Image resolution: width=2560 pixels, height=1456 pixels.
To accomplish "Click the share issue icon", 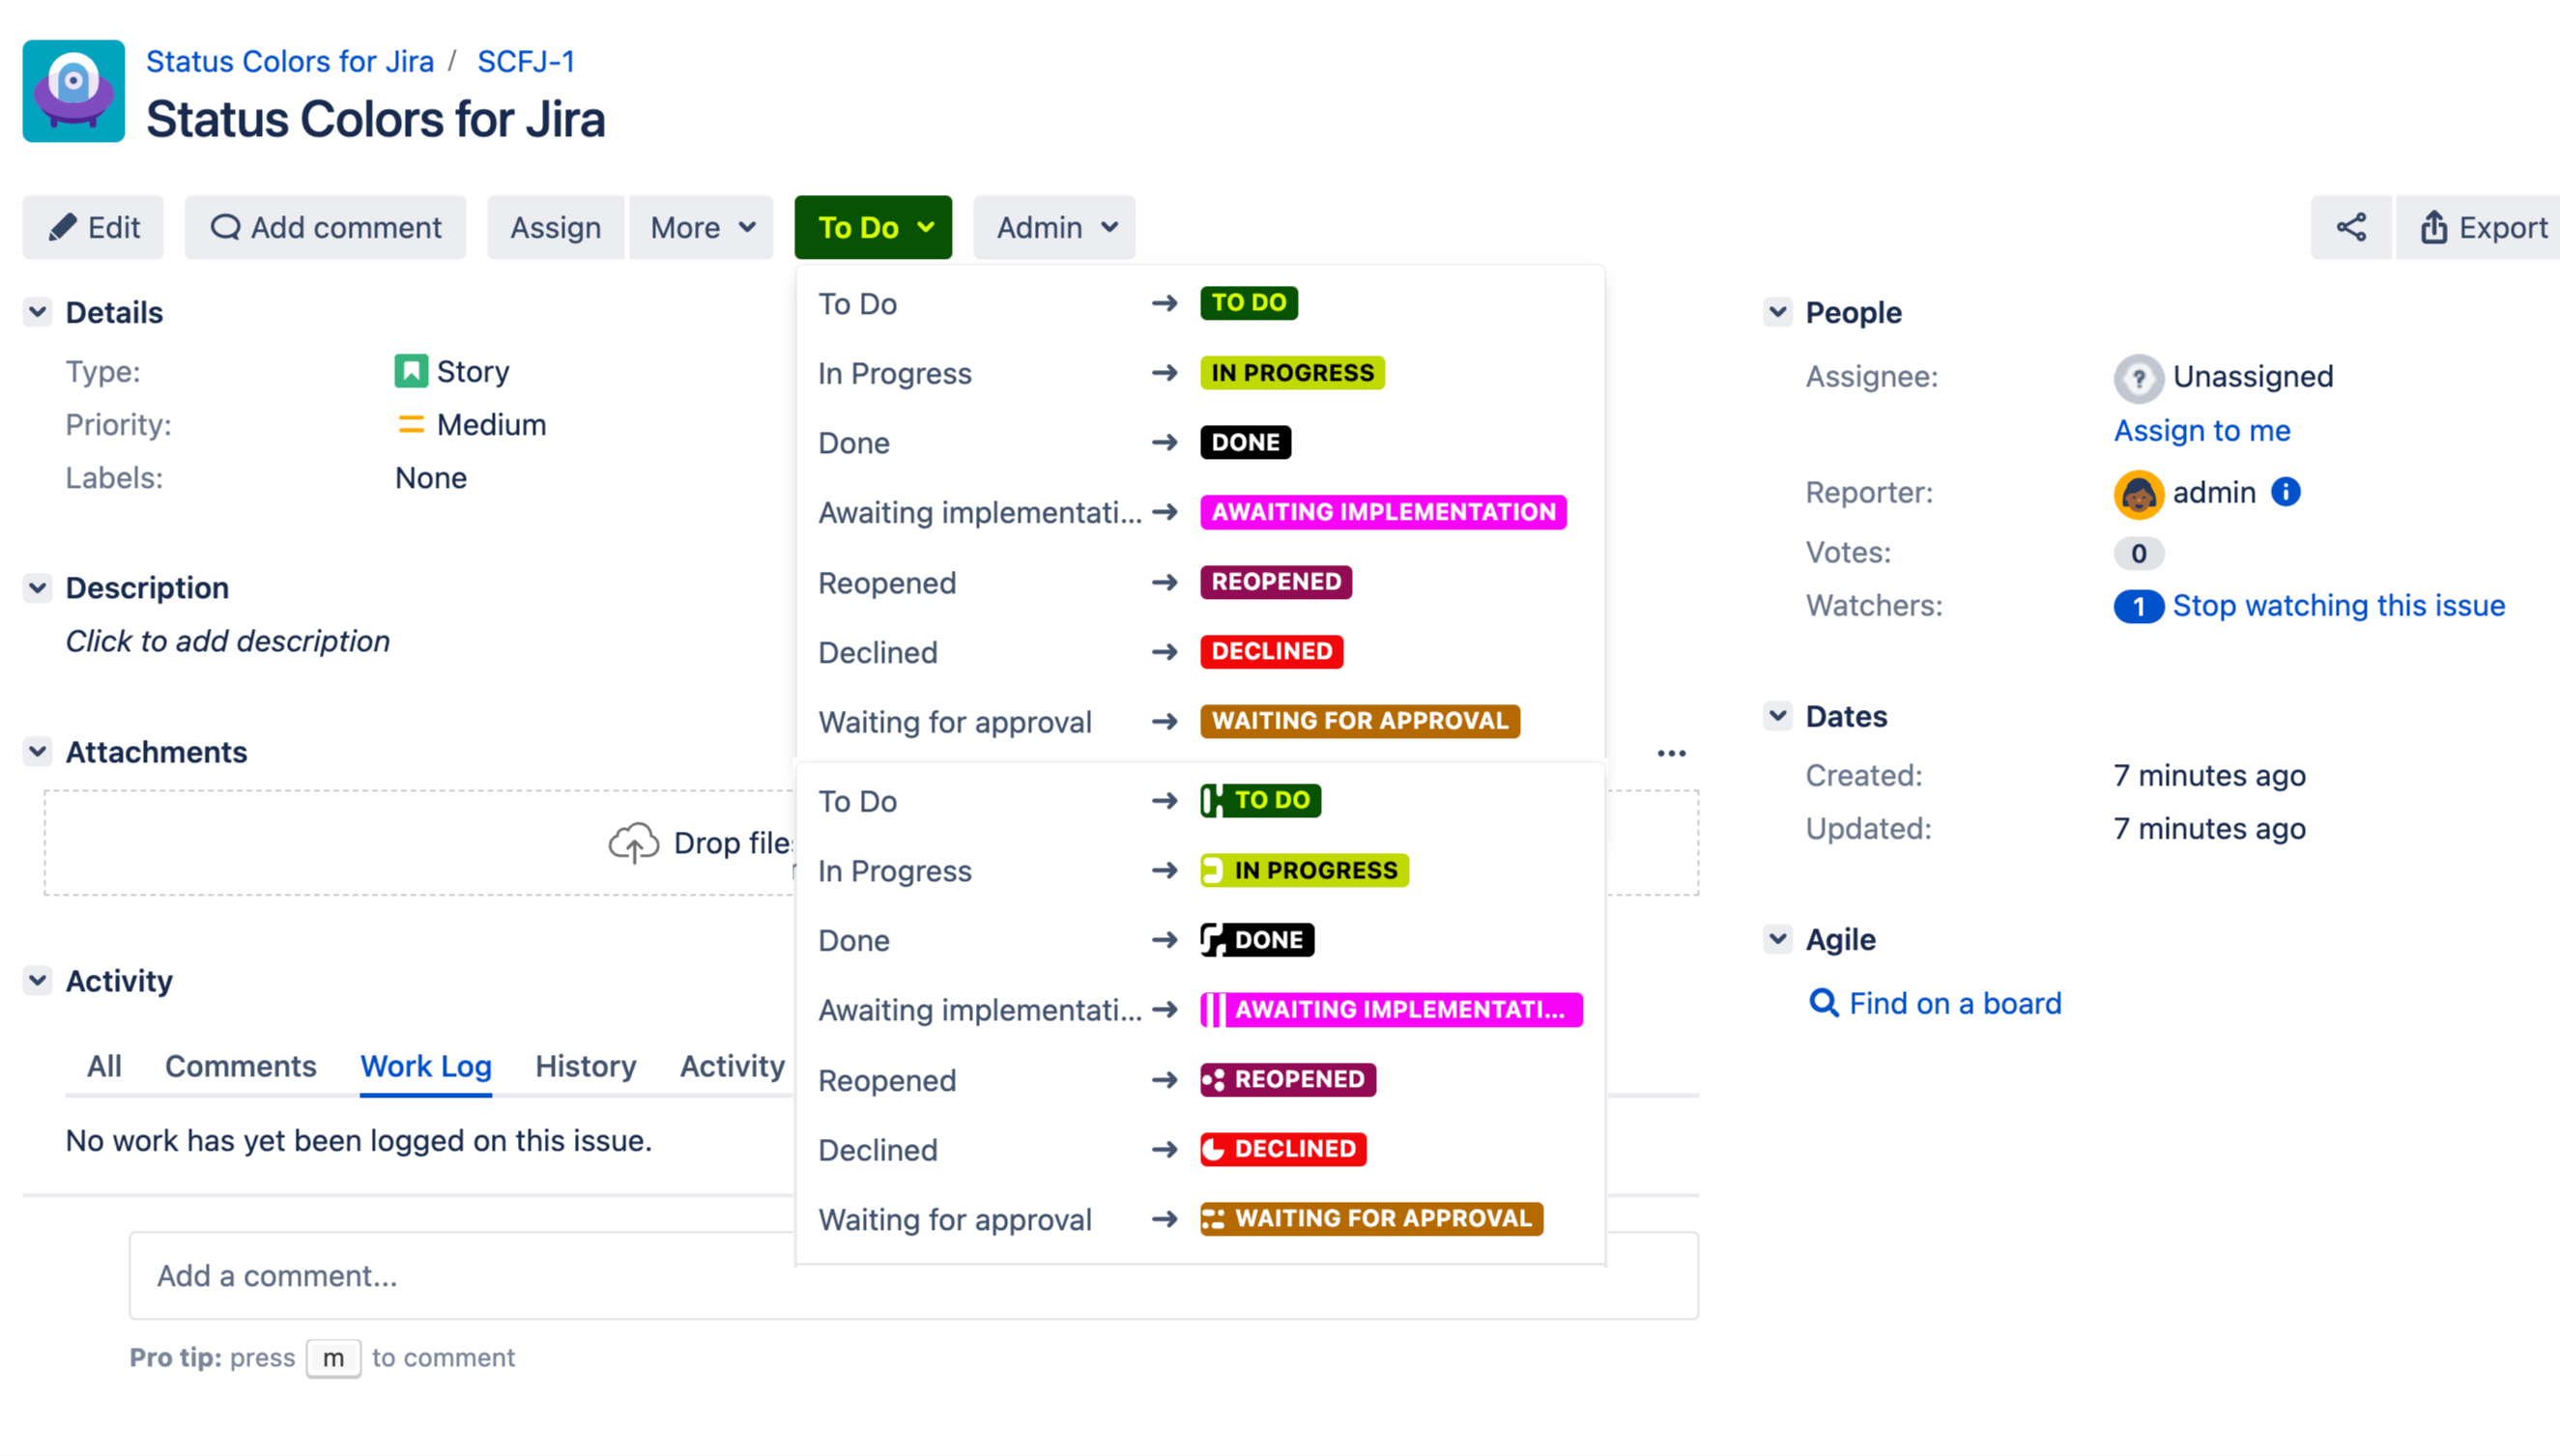I will pos(2350,227).
